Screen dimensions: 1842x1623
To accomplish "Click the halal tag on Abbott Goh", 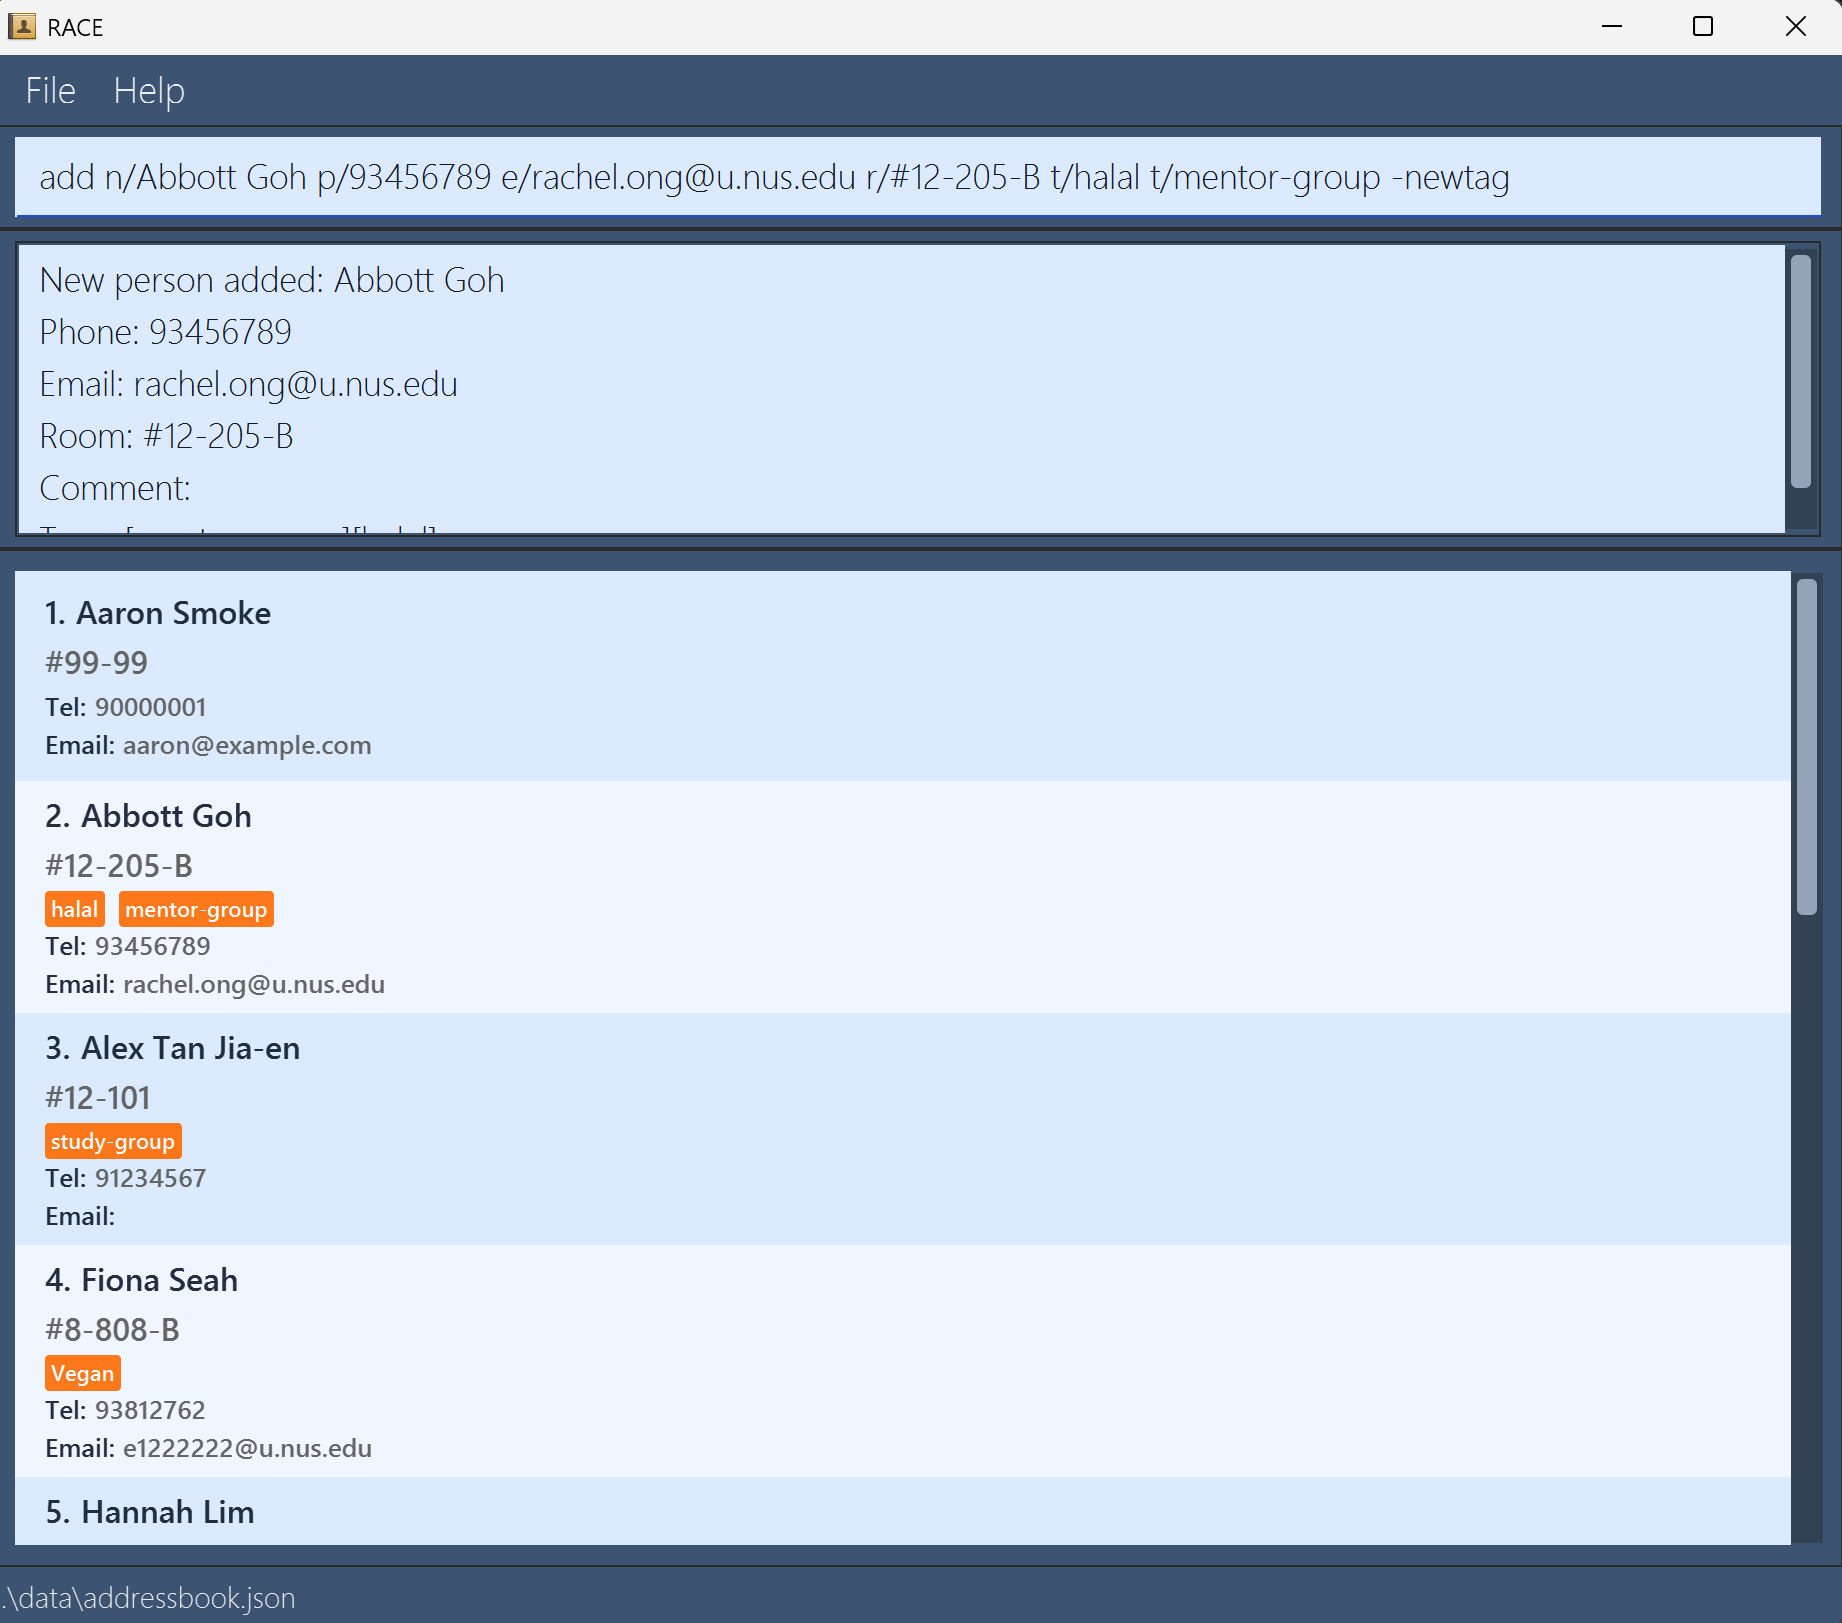I will (x=75, y=910).
